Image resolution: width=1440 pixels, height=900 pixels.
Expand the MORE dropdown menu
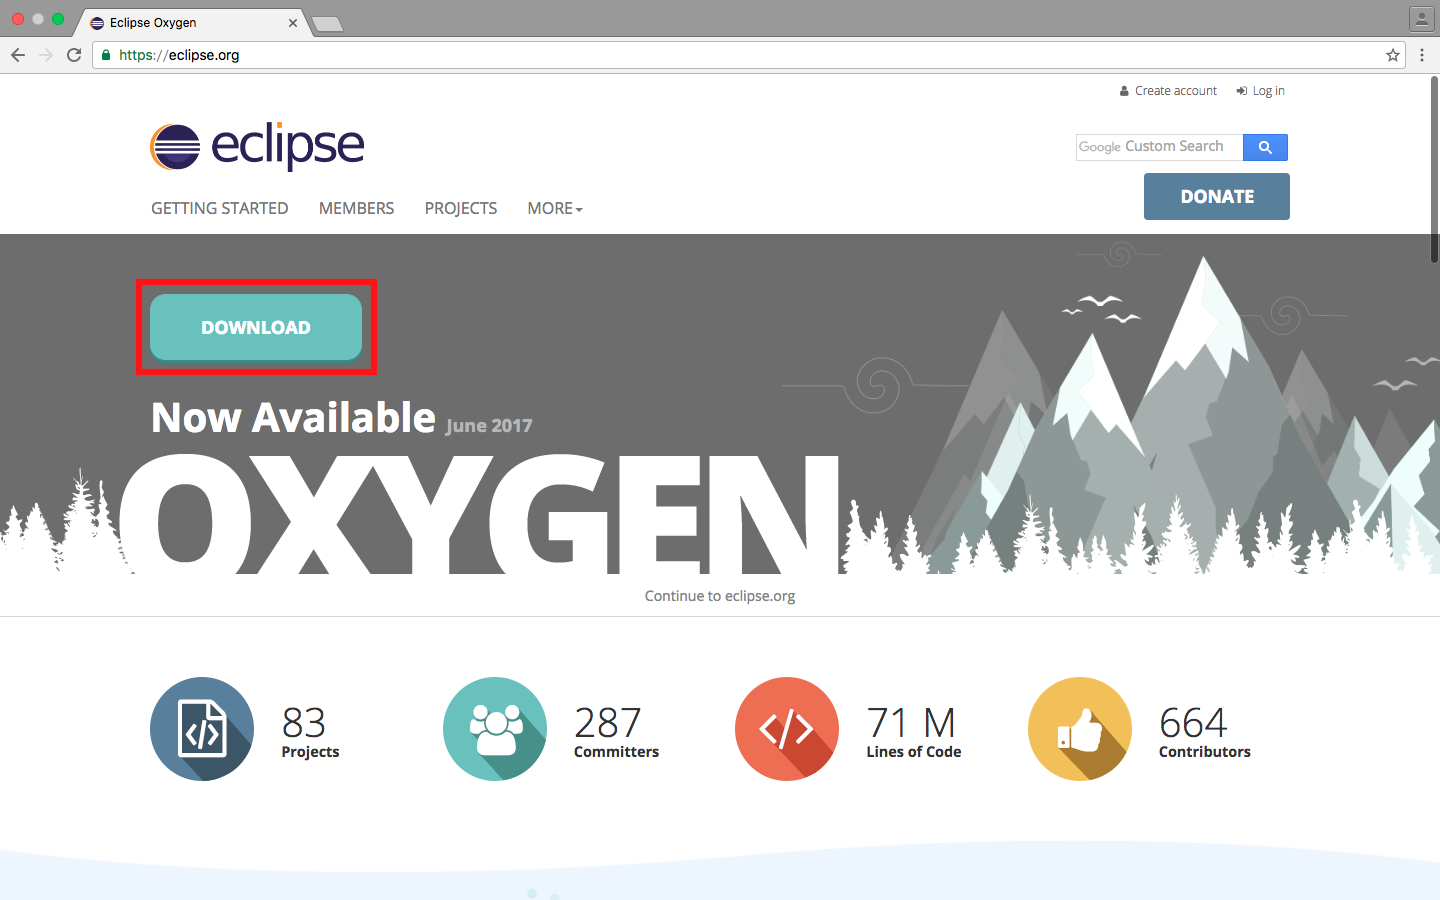pyautogui.click(x=555, y=208)
